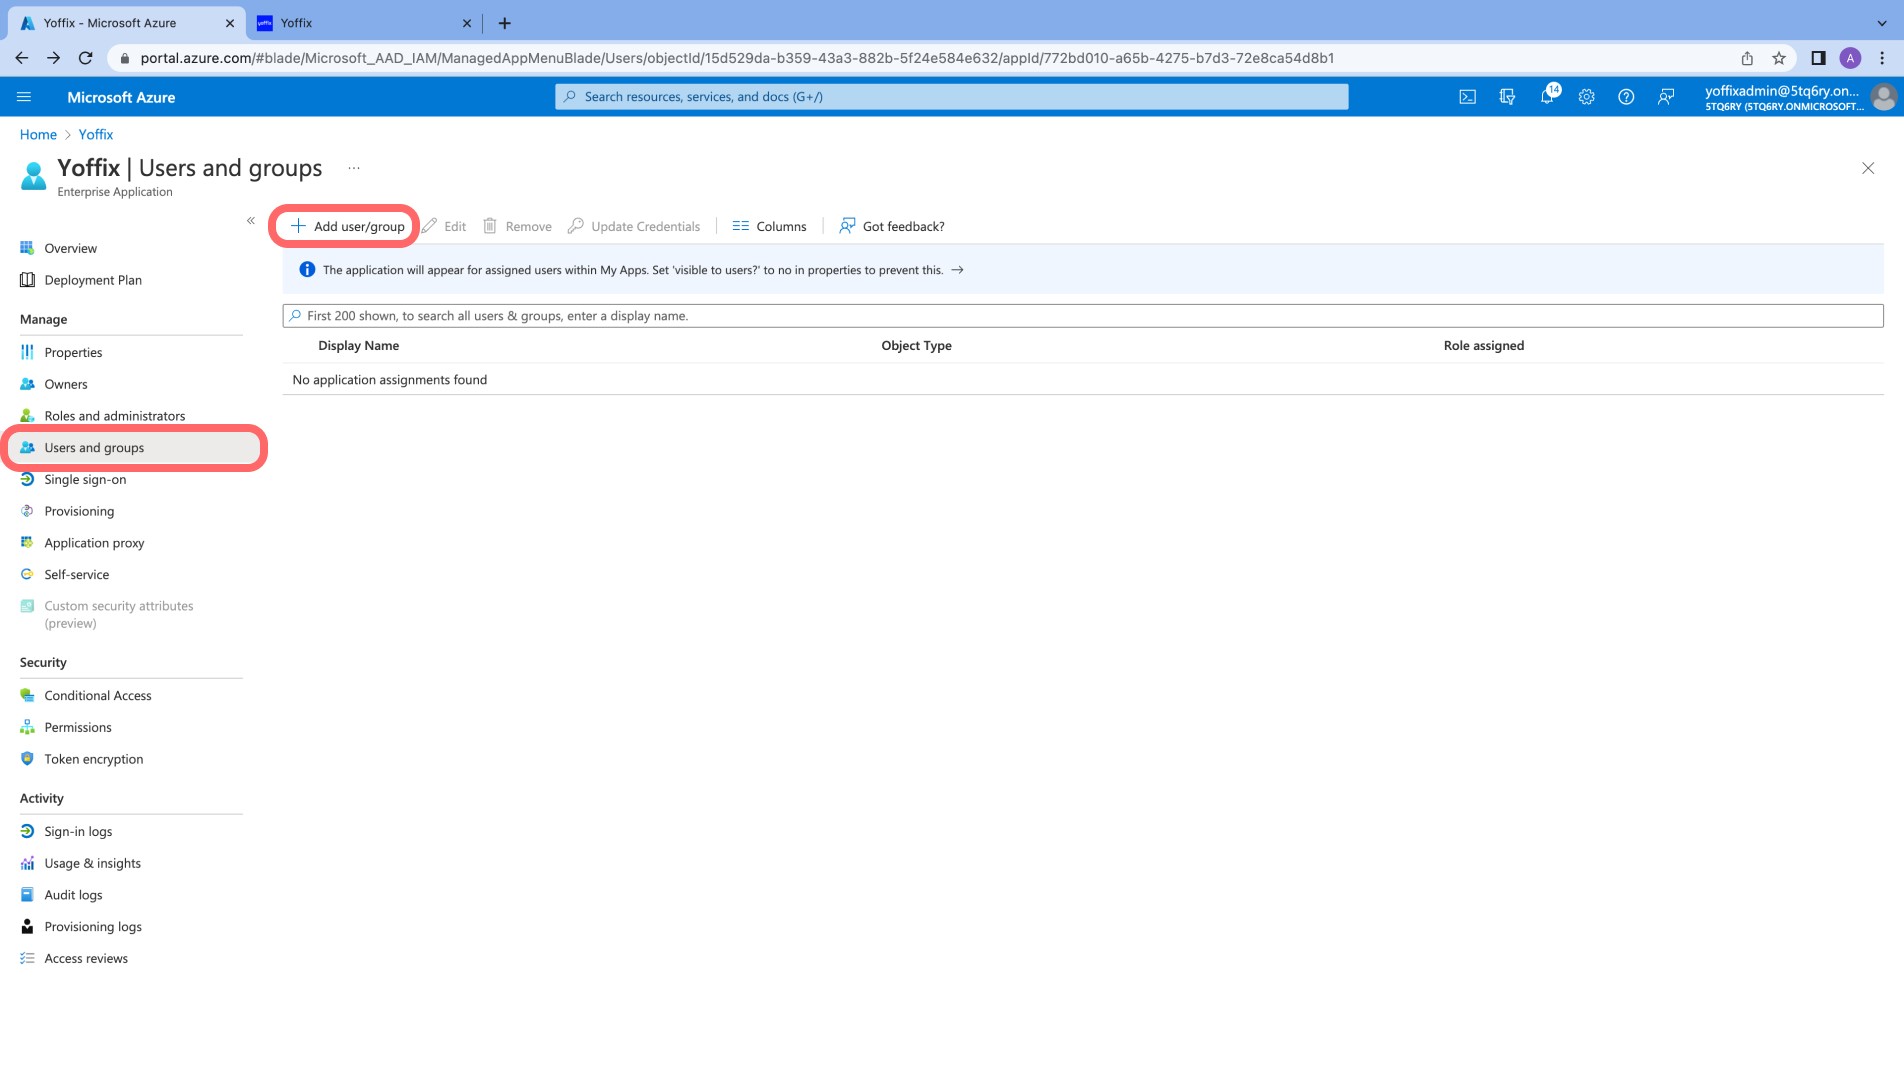Click the browser forward arrow
This screenshot has height=1068, width=1904.
click(x=54, y=58)
